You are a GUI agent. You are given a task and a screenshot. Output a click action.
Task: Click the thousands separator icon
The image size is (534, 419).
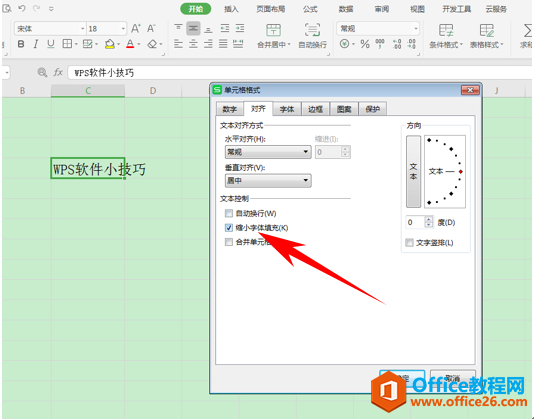pos(380,44)
